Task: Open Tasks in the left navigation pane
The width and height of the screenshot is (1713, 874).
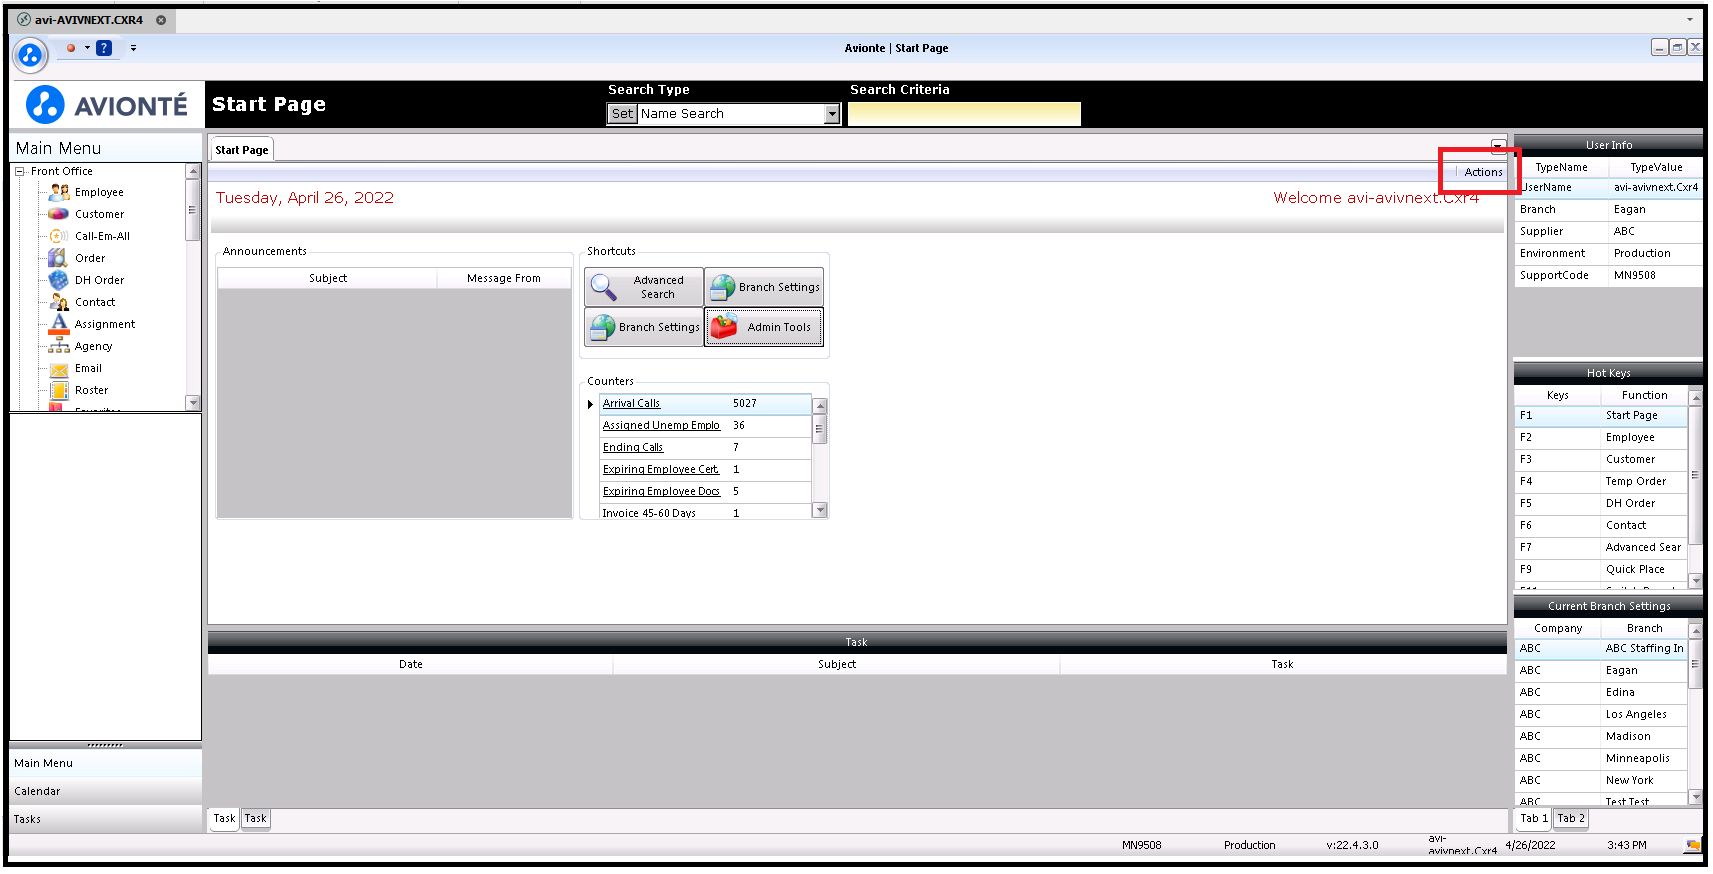Action: click(105, 819)
